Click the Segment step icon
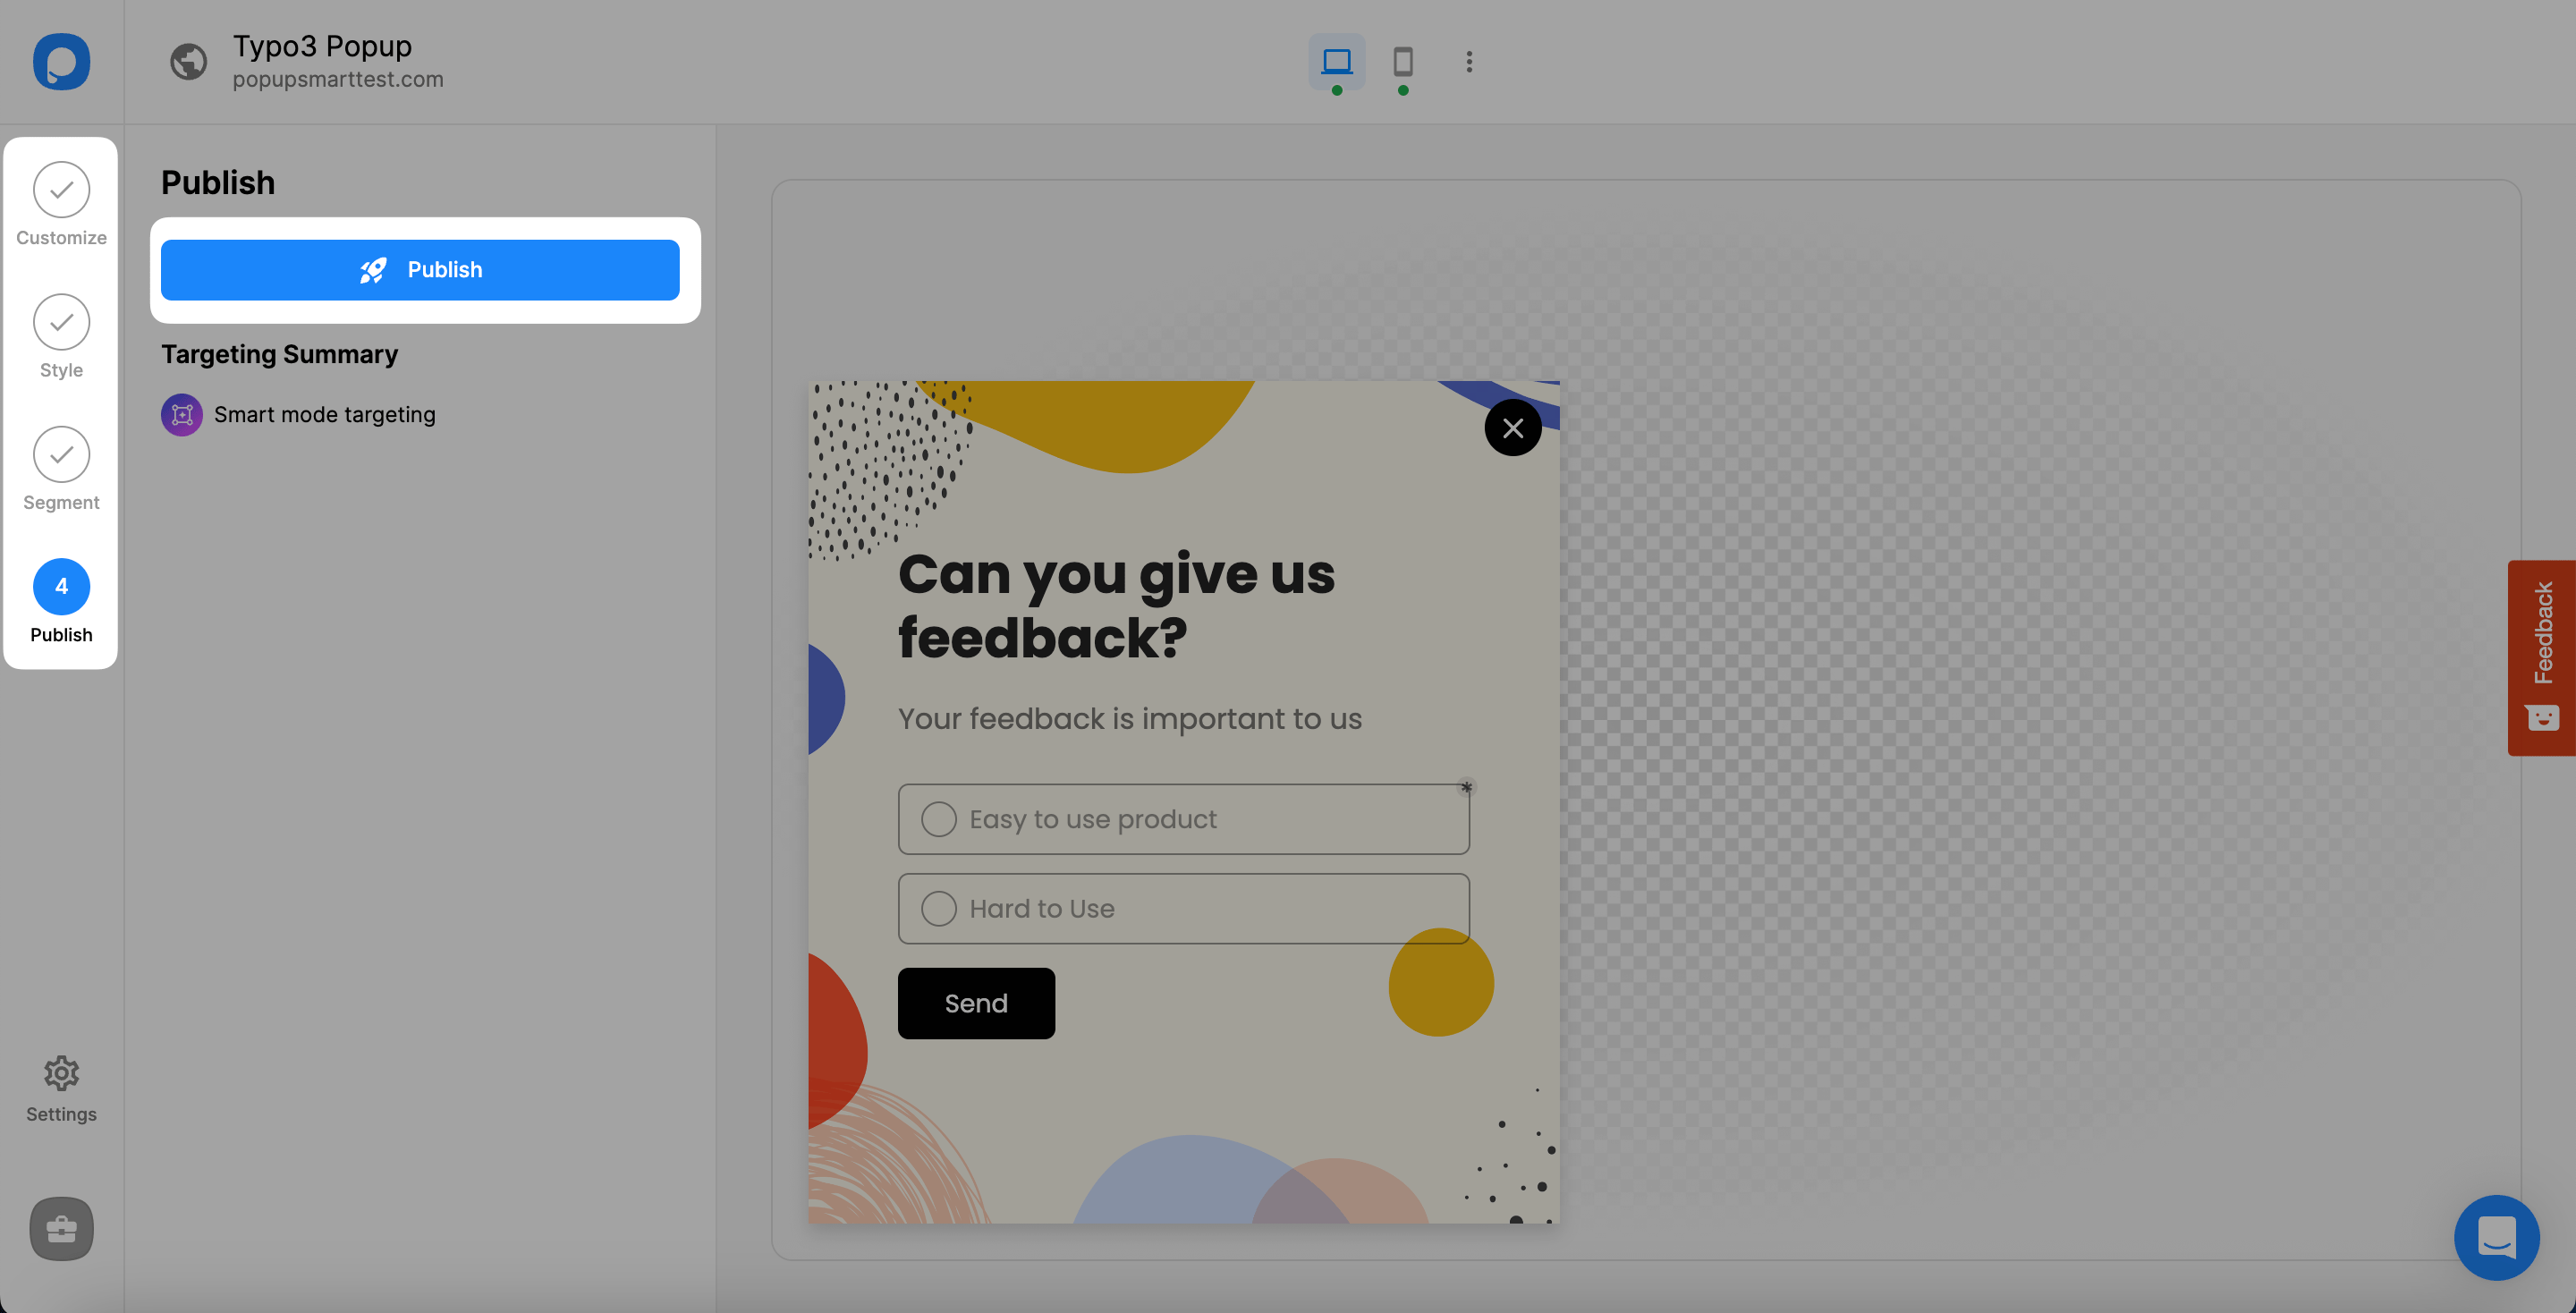Viewport: 2576px width, 1313px height. (62, 453)
